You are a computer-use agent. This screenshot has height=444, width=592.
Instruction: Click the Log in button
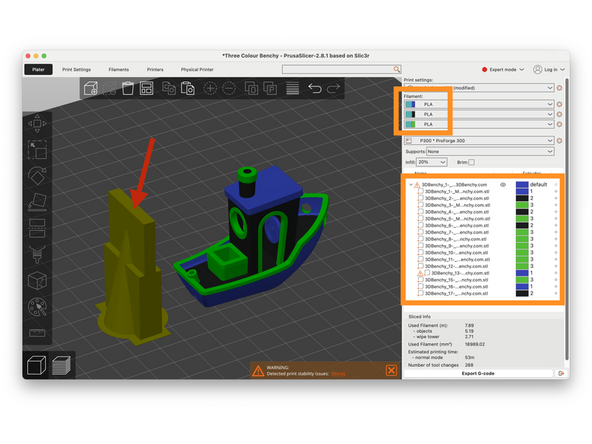(549, 69)
